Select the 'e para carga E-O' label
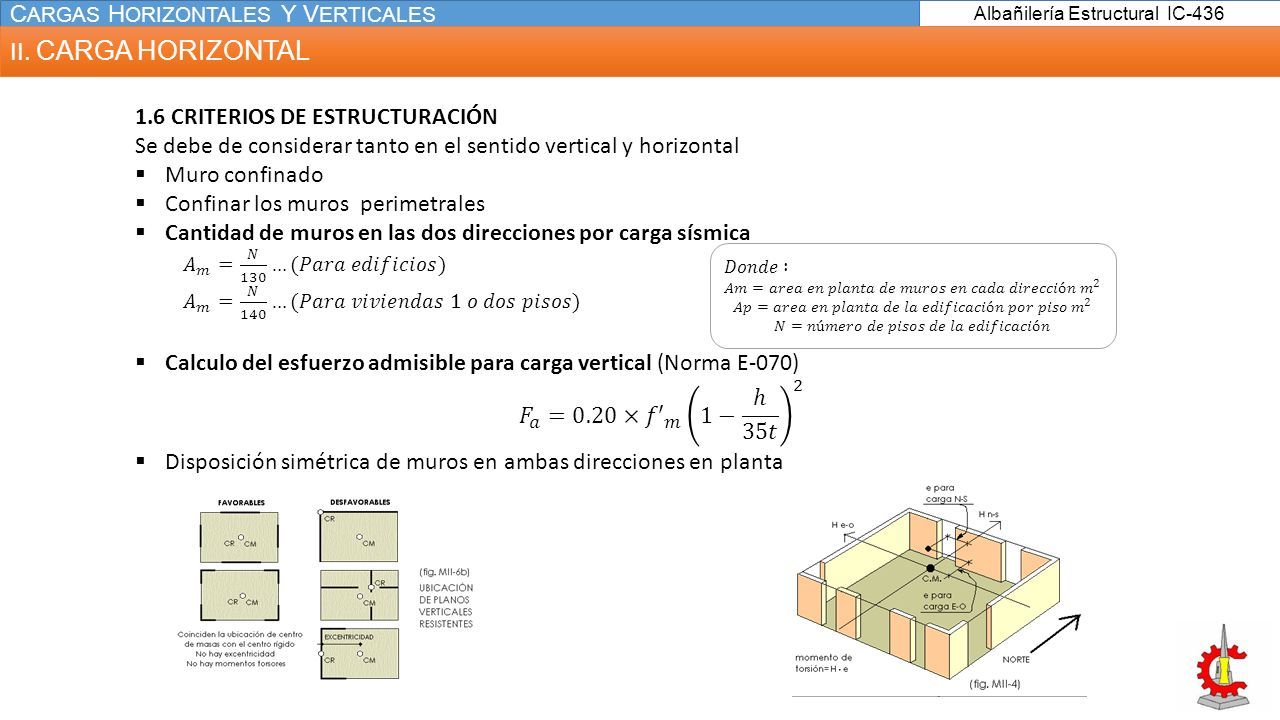 (943, 601)
